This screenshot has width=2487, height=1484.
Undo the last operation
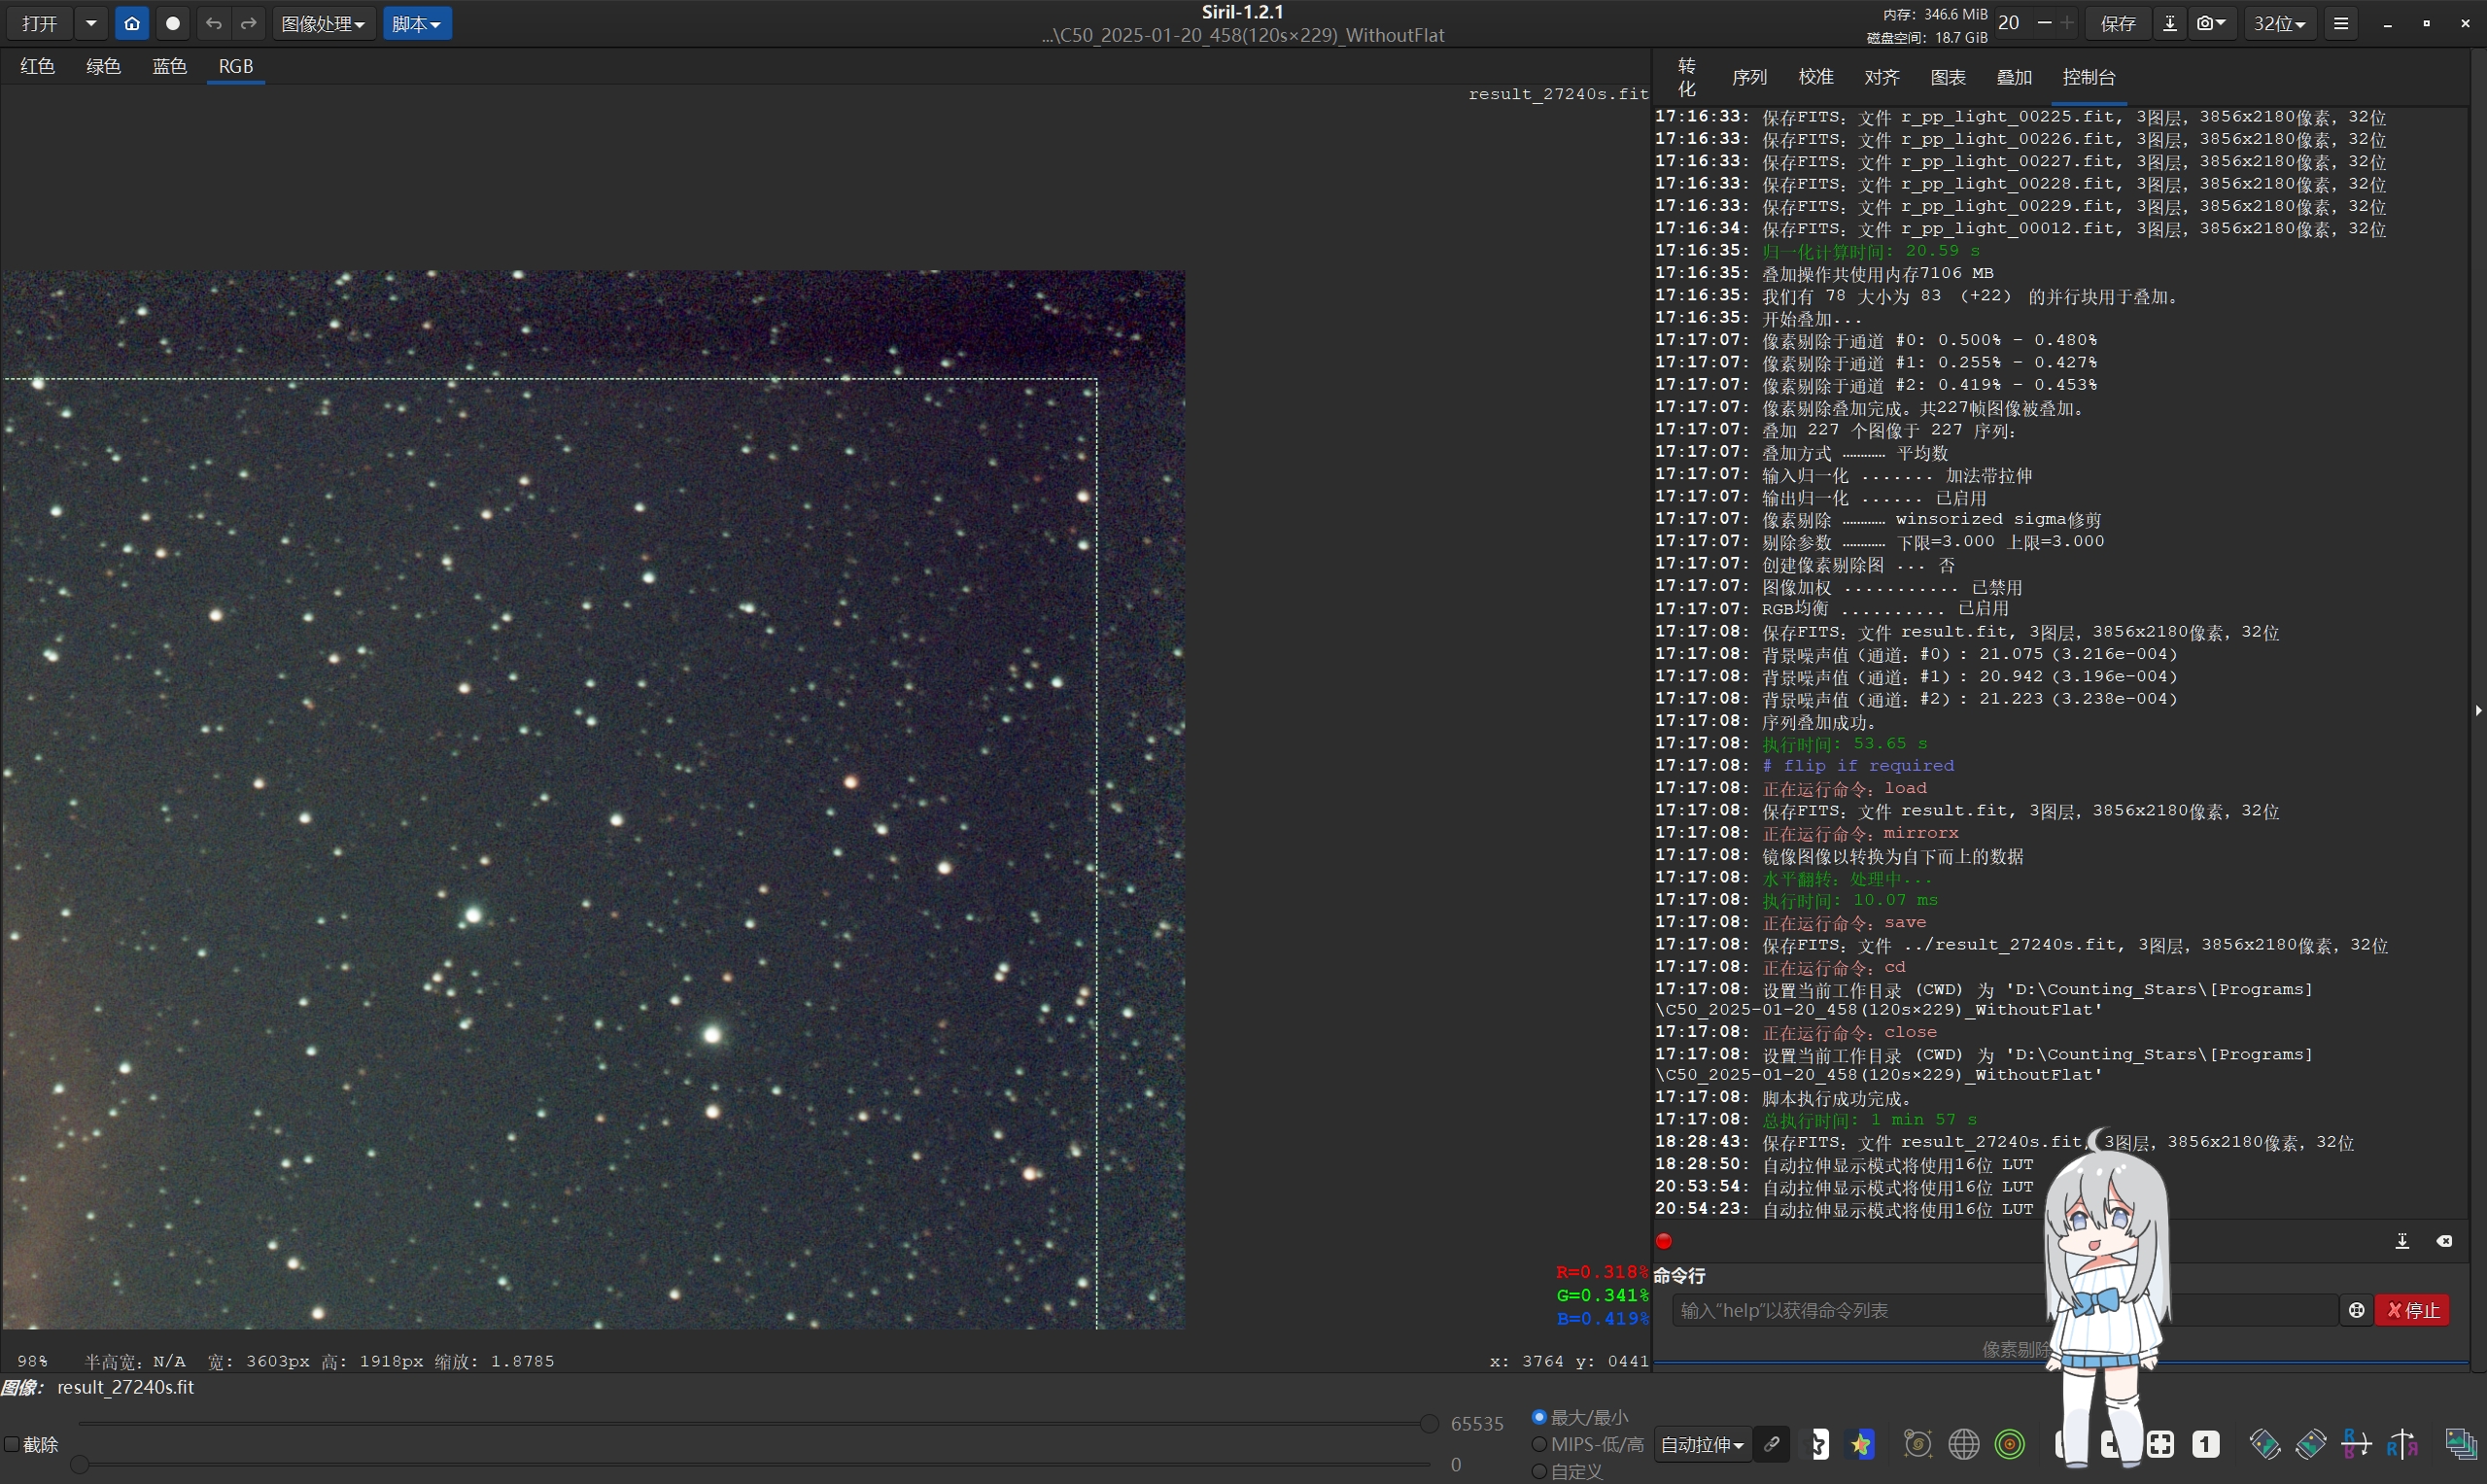213,23
